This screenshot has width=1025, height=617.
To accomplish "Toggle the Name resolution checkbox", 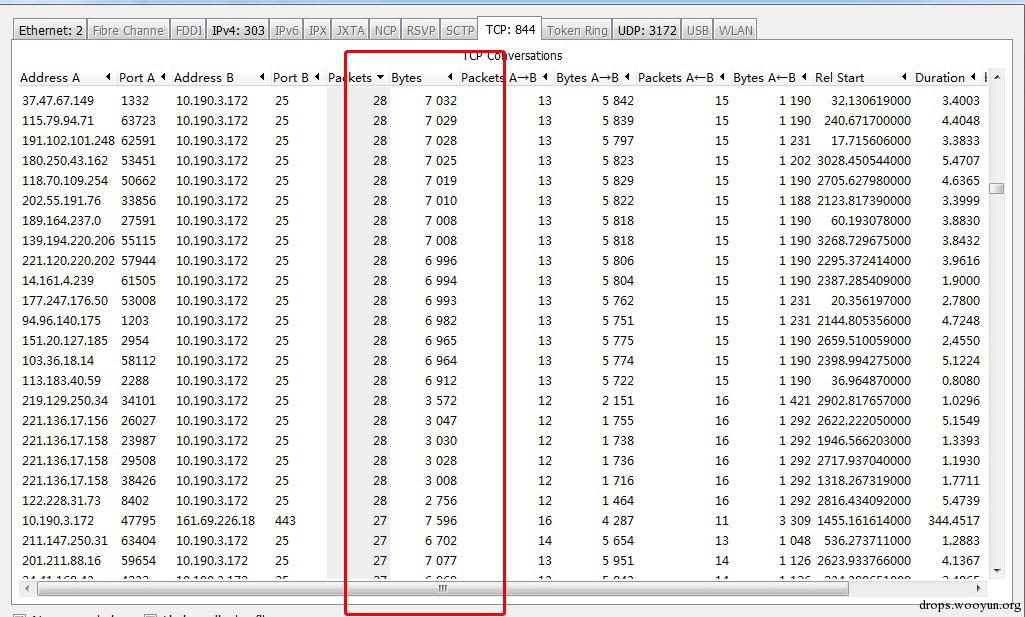I will coord(19,615).
